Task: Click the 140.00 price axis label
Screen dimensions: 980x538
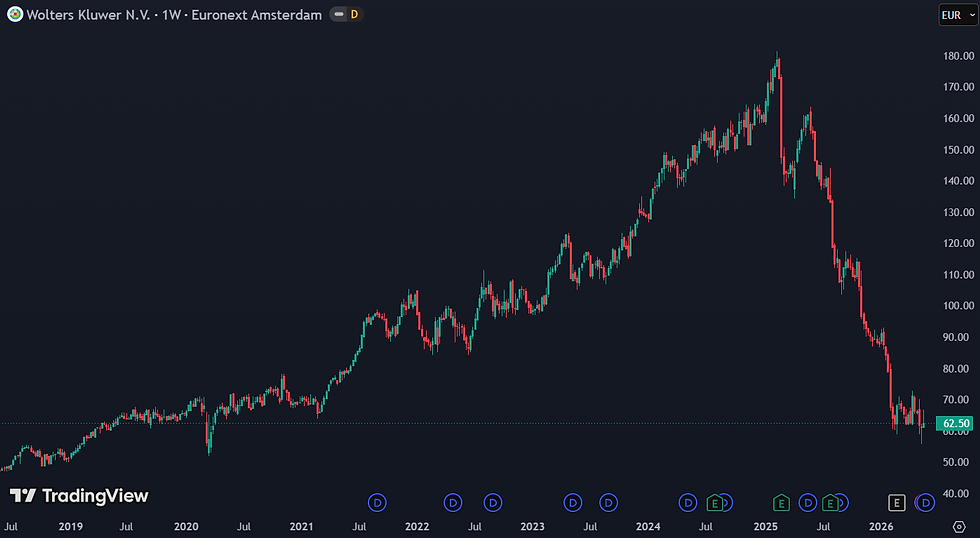Action: point(959,181)
